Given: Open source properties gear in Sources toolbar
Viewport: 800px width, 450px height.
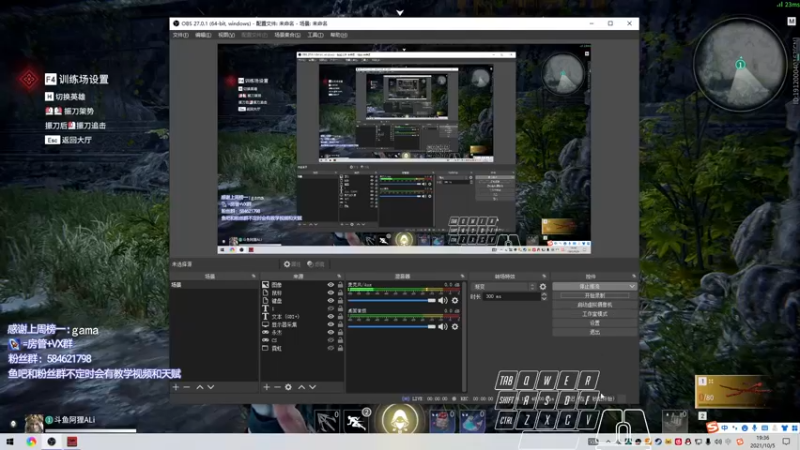Looking at the screenshot, I should pyautogui.click(x=288, y=387).
